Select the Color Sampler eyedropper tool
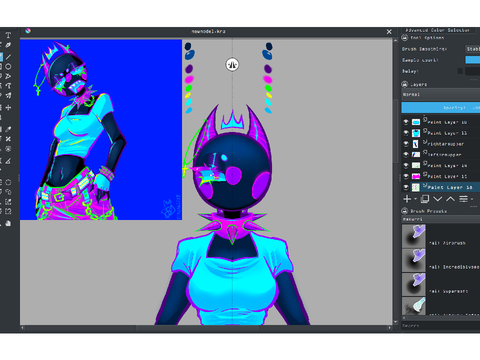The width and height of the screenshot is (480, 360). [8, 129]
